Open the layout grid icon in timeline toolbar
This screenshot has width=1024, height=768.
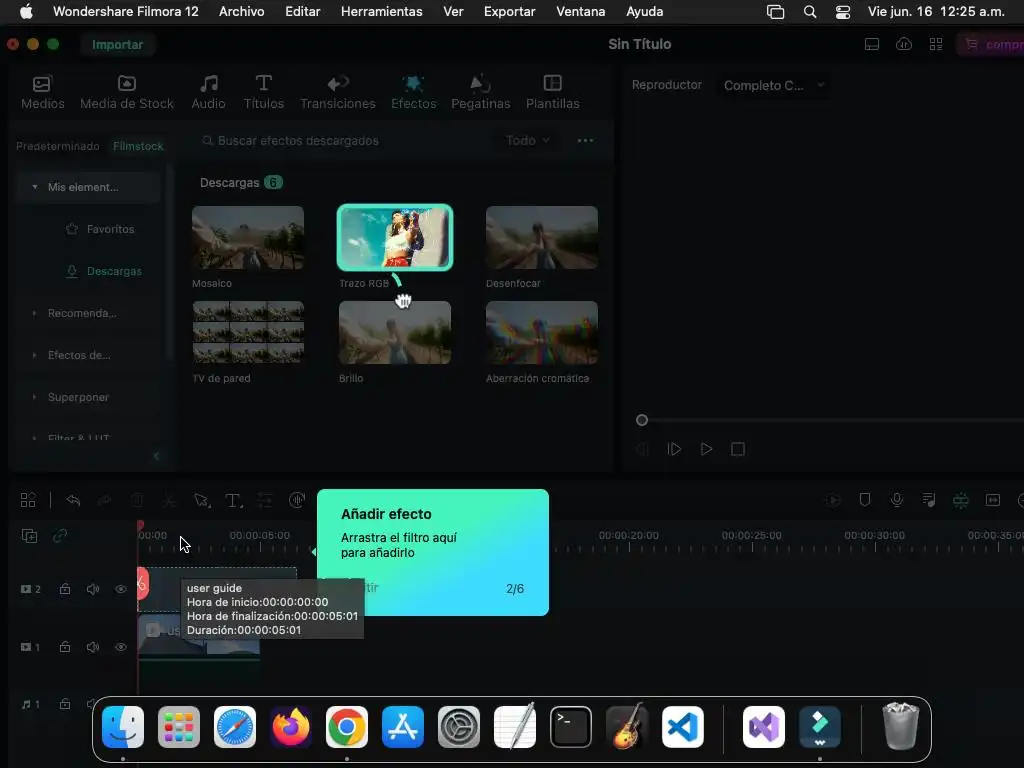pyautogui.click(x=28, y=500)
